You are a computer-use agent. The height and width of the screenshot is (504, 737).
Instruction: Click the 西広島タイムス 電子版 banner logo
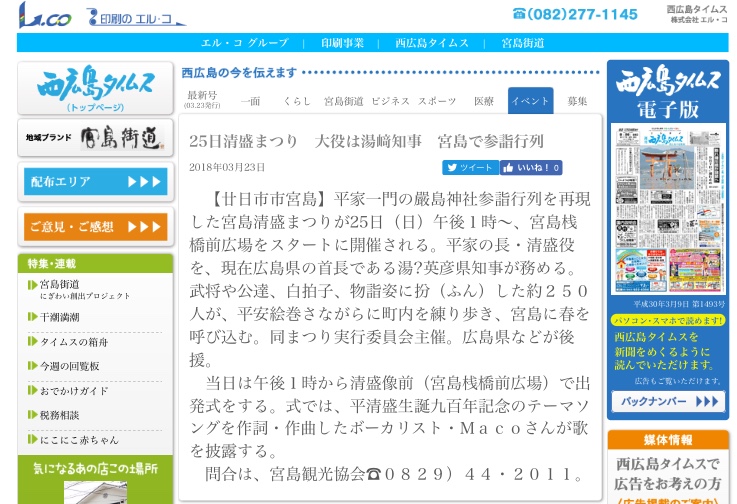click(x=667, y=93)
